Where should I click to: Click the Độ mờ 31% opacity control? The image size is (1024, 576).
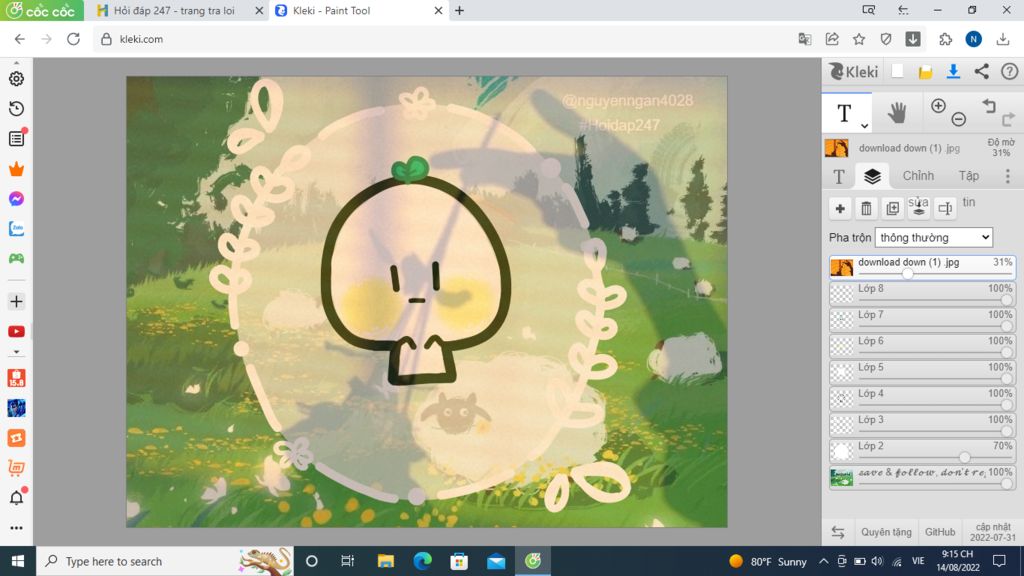(x=1000, y=148)
